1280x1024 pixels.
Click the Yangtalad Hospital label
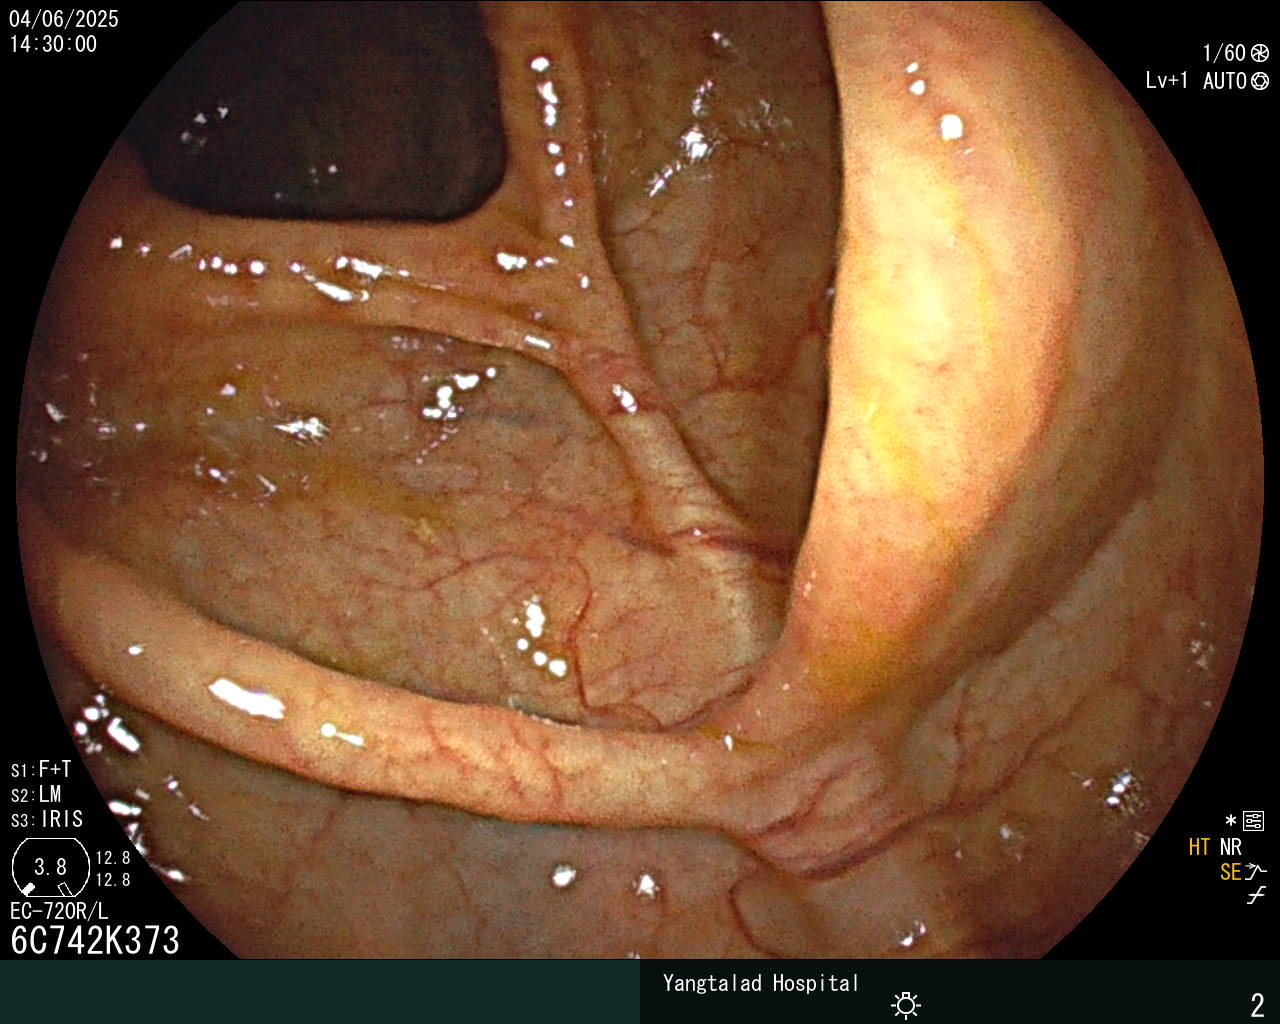761,983
